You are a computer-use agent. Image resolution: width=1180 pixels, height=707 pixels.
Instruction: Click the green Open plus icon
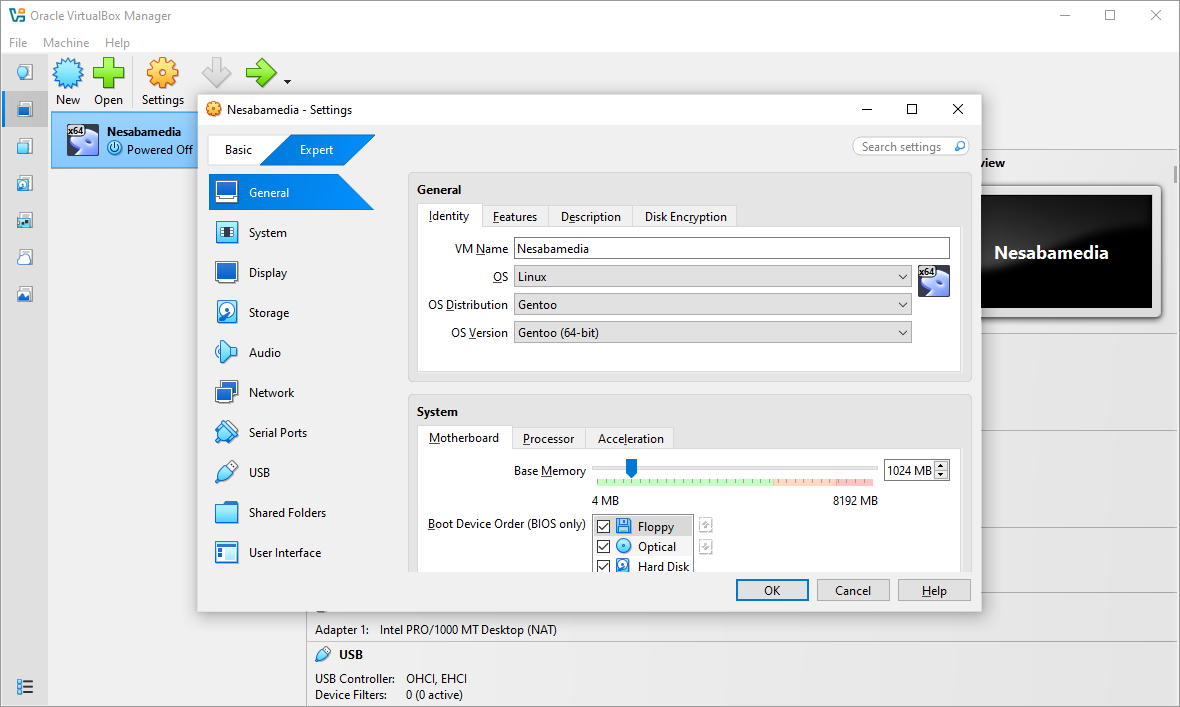(108, 74)
